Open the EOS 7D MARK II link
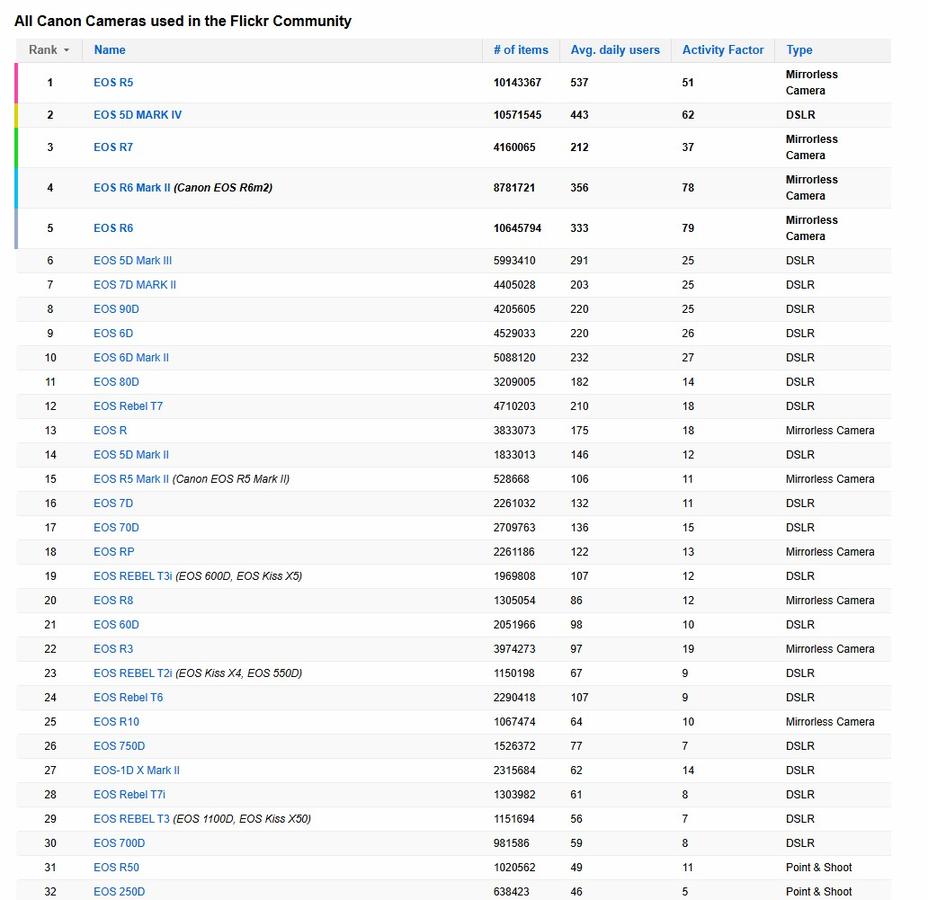The height and width of the screenshot is (900, 928). 134,285
